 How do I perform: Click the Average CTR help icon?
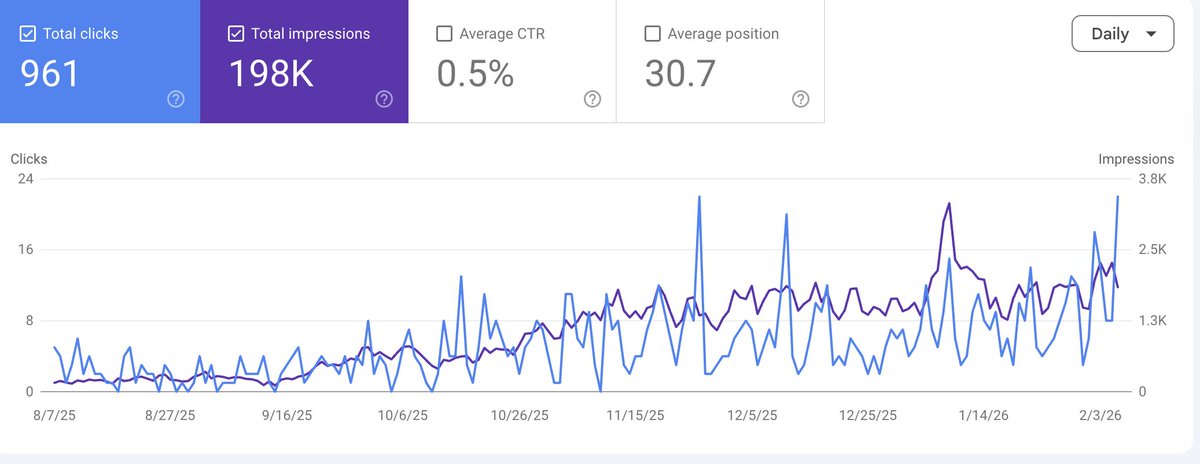[x=592, y=99]
